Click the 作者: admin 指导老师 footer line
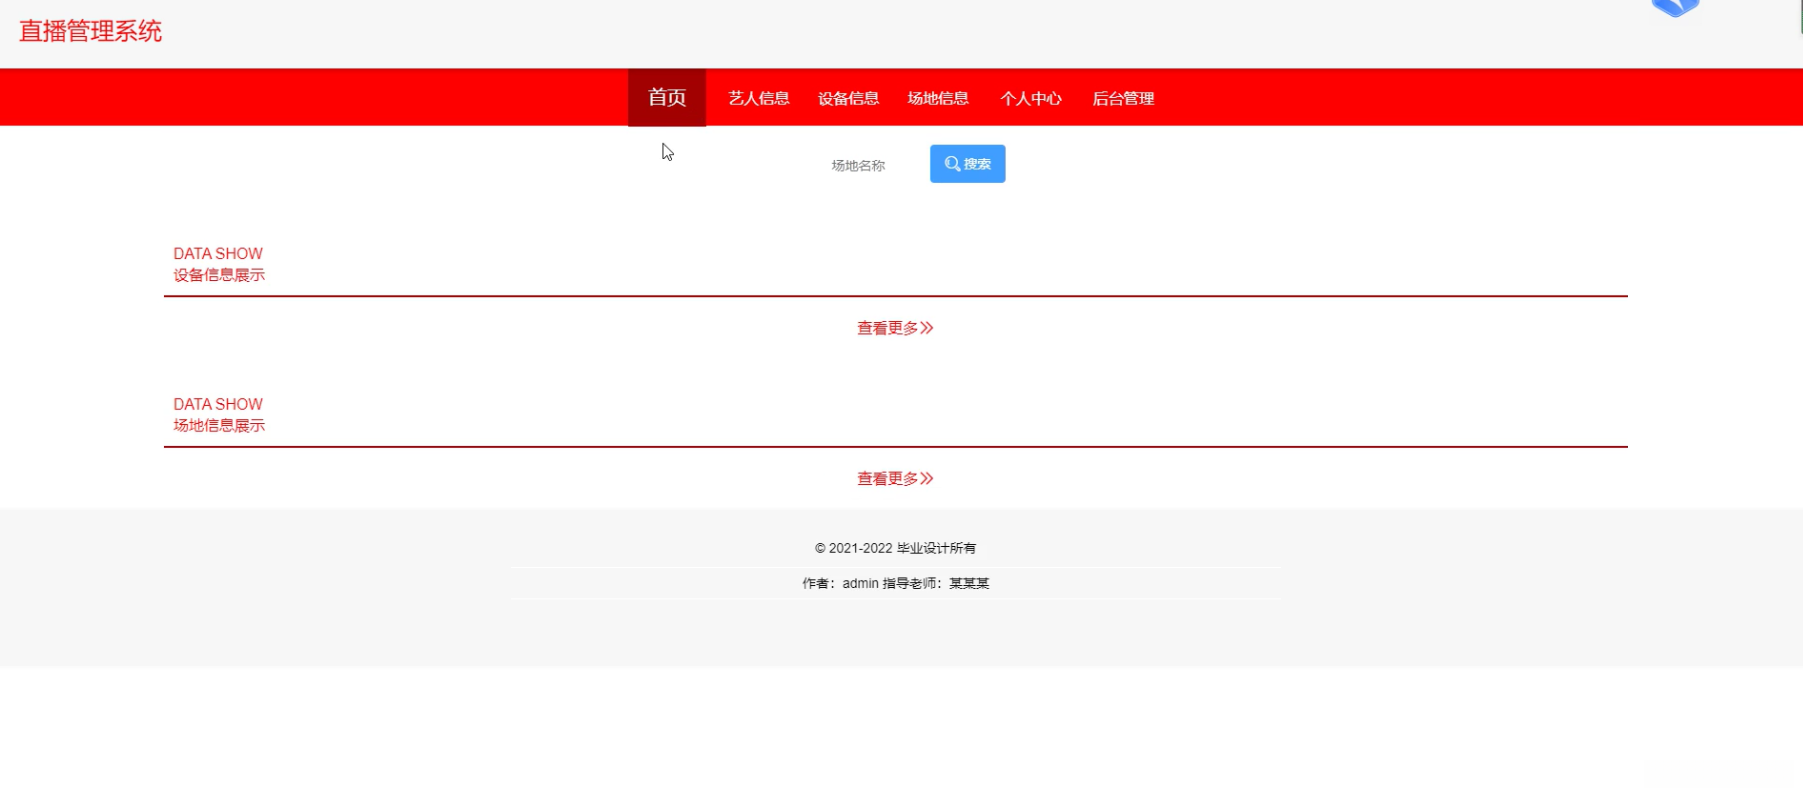1803x795 pixels. coord(895,583)
